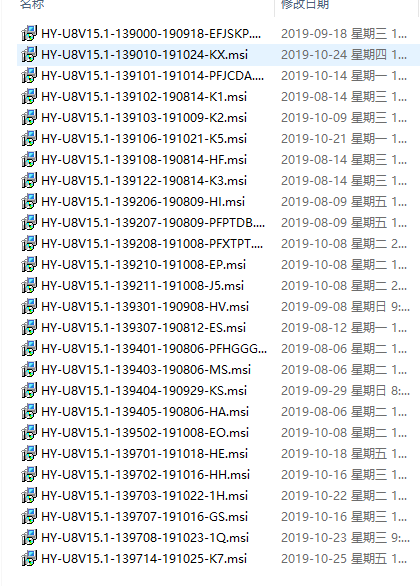Click the icon next to 139206-190809-HI.msi
The height and width of the screenshot is (586, 420).
(29, 201)
